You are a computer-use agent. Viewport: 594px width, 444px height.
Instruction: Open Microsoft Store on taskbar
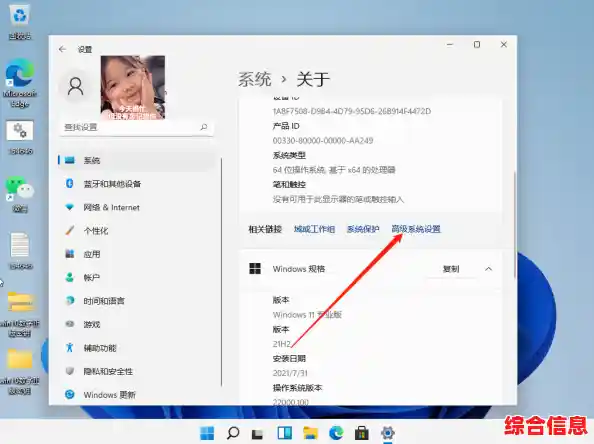click(x=362, y=433)
